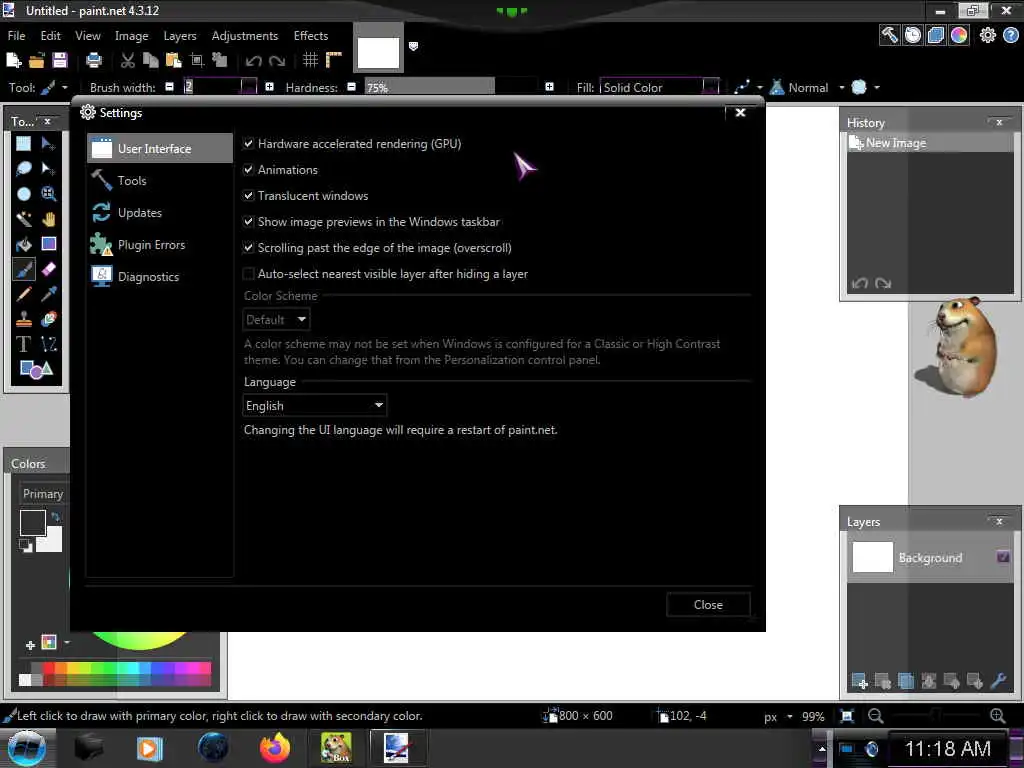Open the Effects menu
This screenshot has width=1024, height=768.
coord(311,36)
